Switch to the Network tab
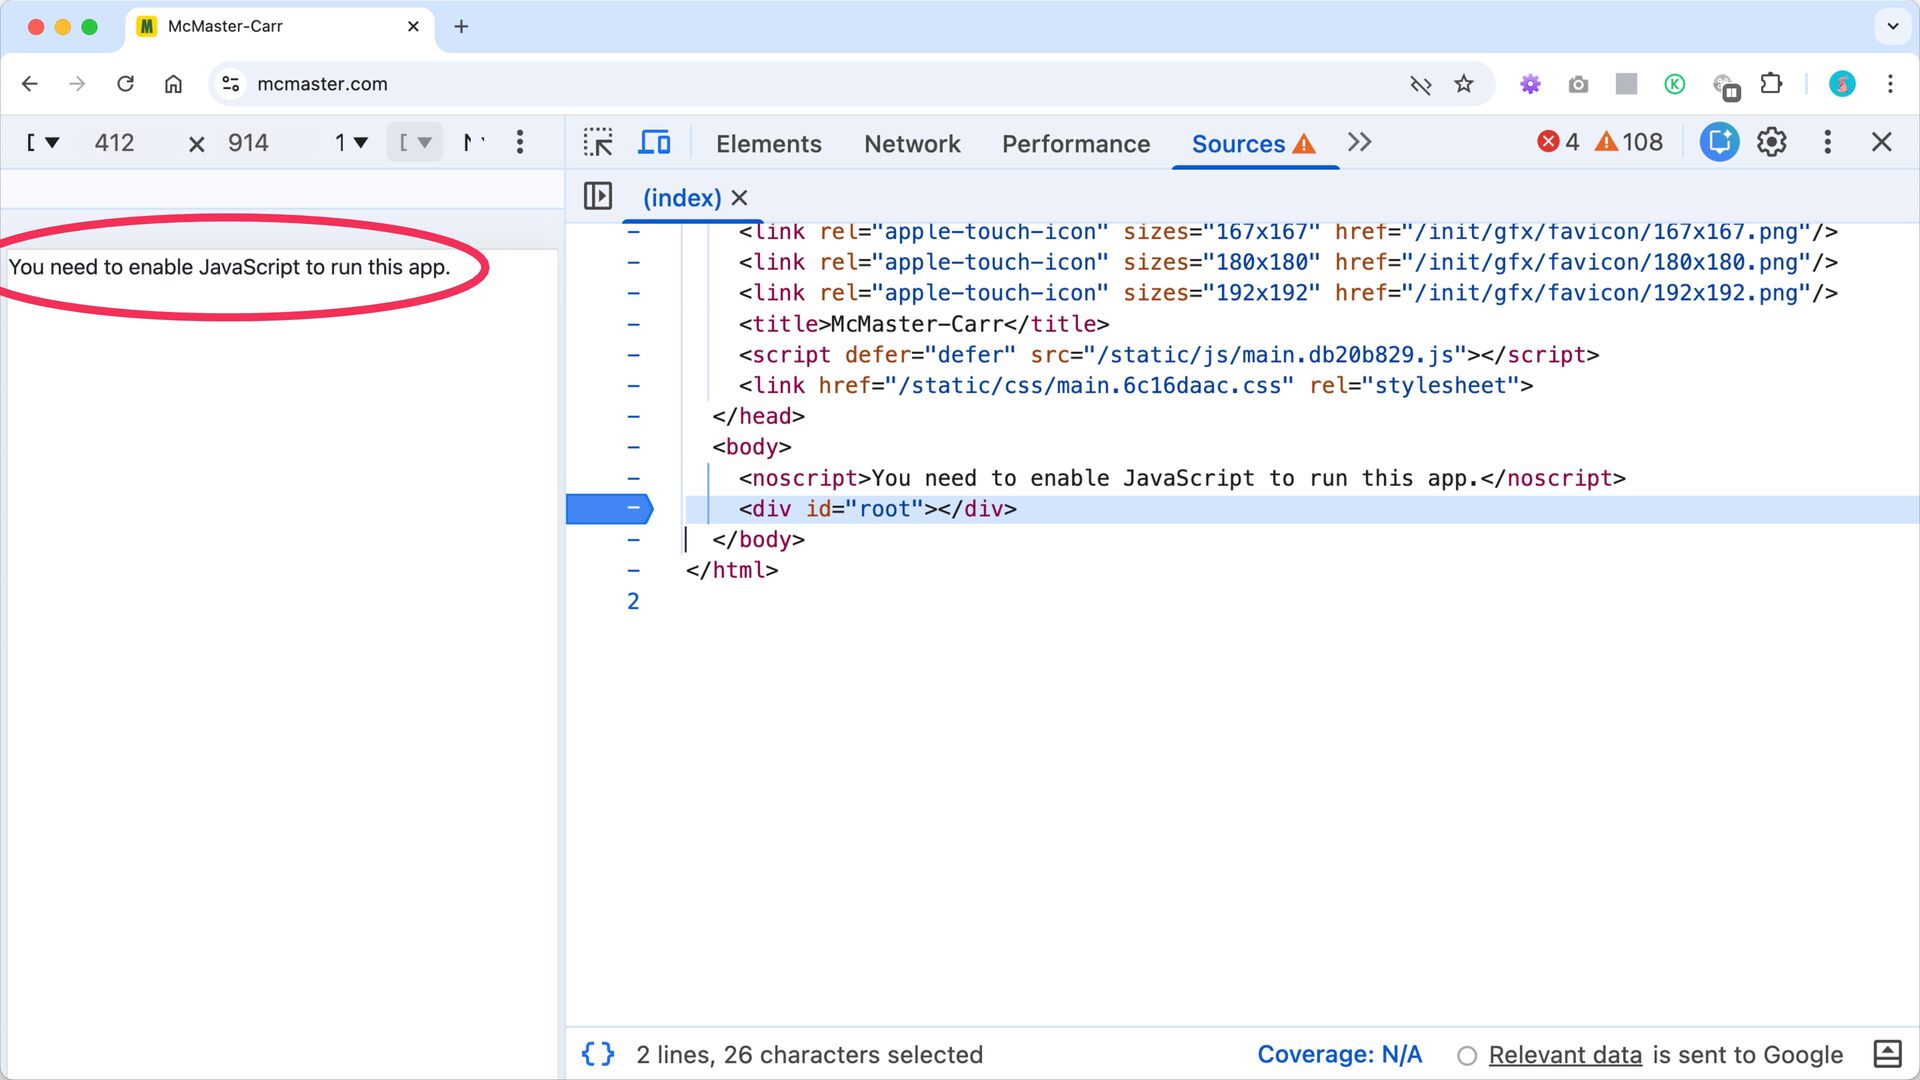This screenshot has height=1080, width=1920. click(911, 144)
